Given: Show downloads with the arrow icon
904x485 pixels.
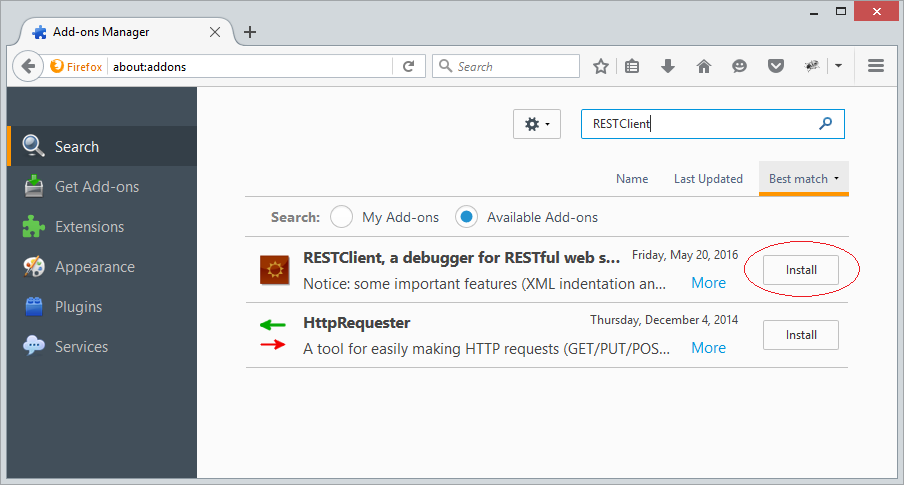Looking at the screenshot, I should pyautogui.click(x=668, y=66).
